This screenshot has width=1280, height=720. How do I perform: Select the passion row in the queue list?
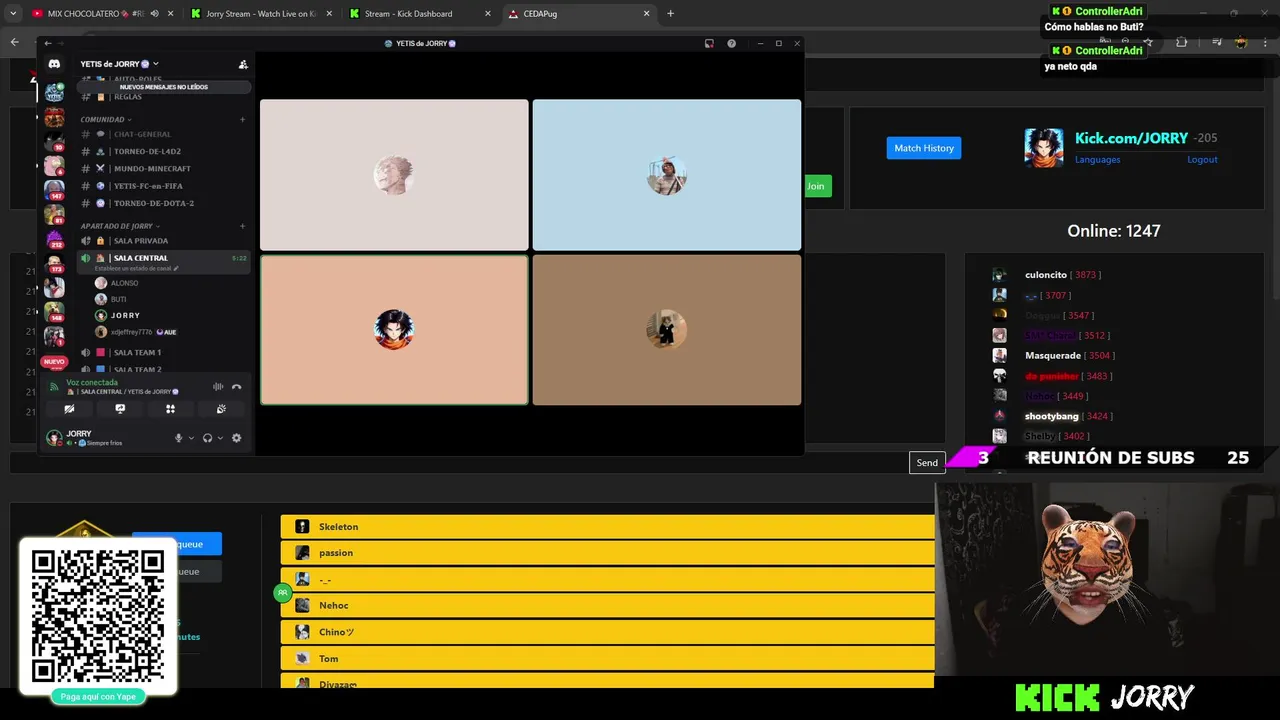608,553
